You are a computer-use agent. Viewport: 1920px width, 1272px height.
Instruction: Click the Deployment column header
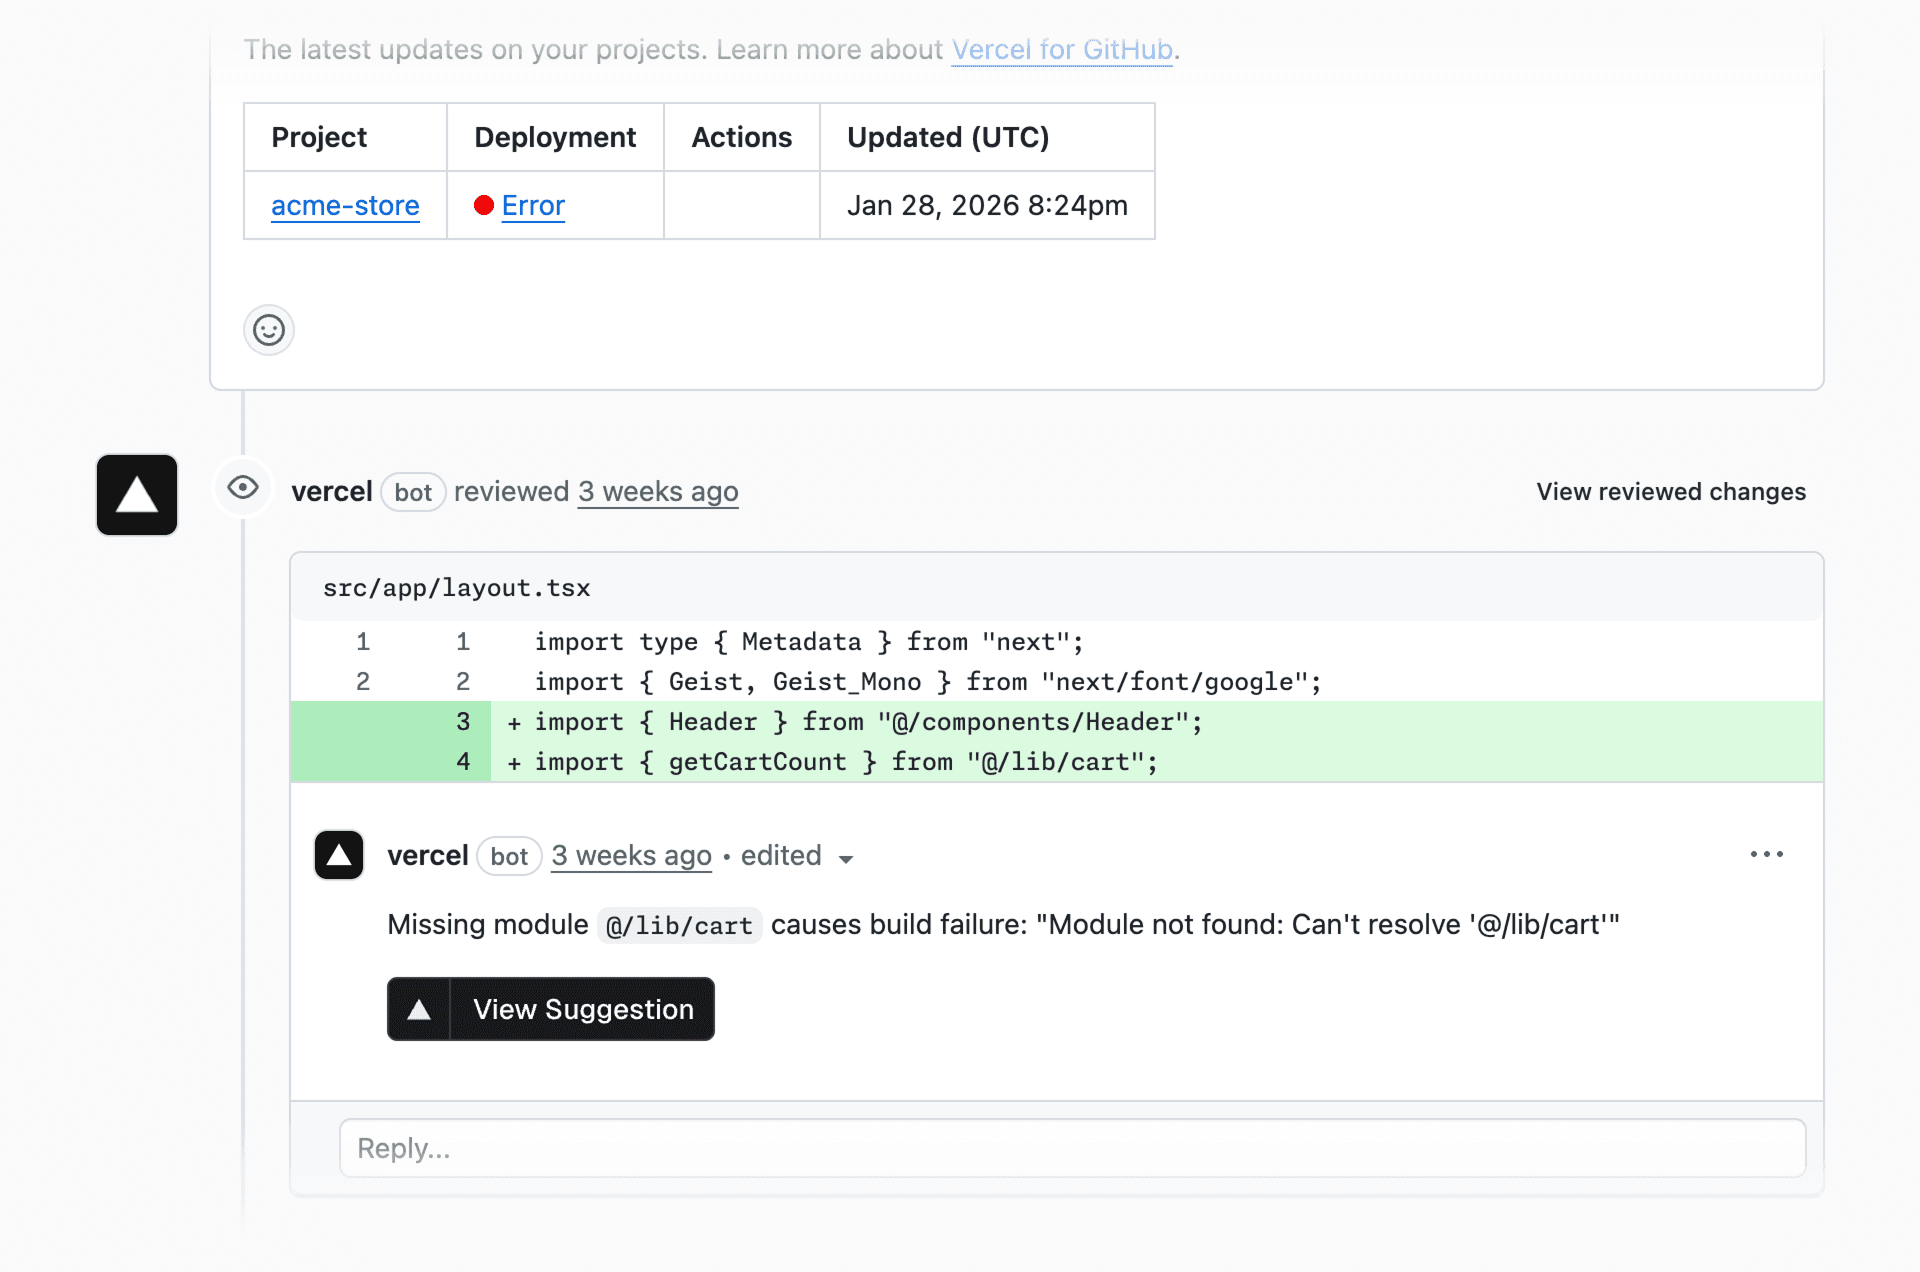tap(555, 137)
